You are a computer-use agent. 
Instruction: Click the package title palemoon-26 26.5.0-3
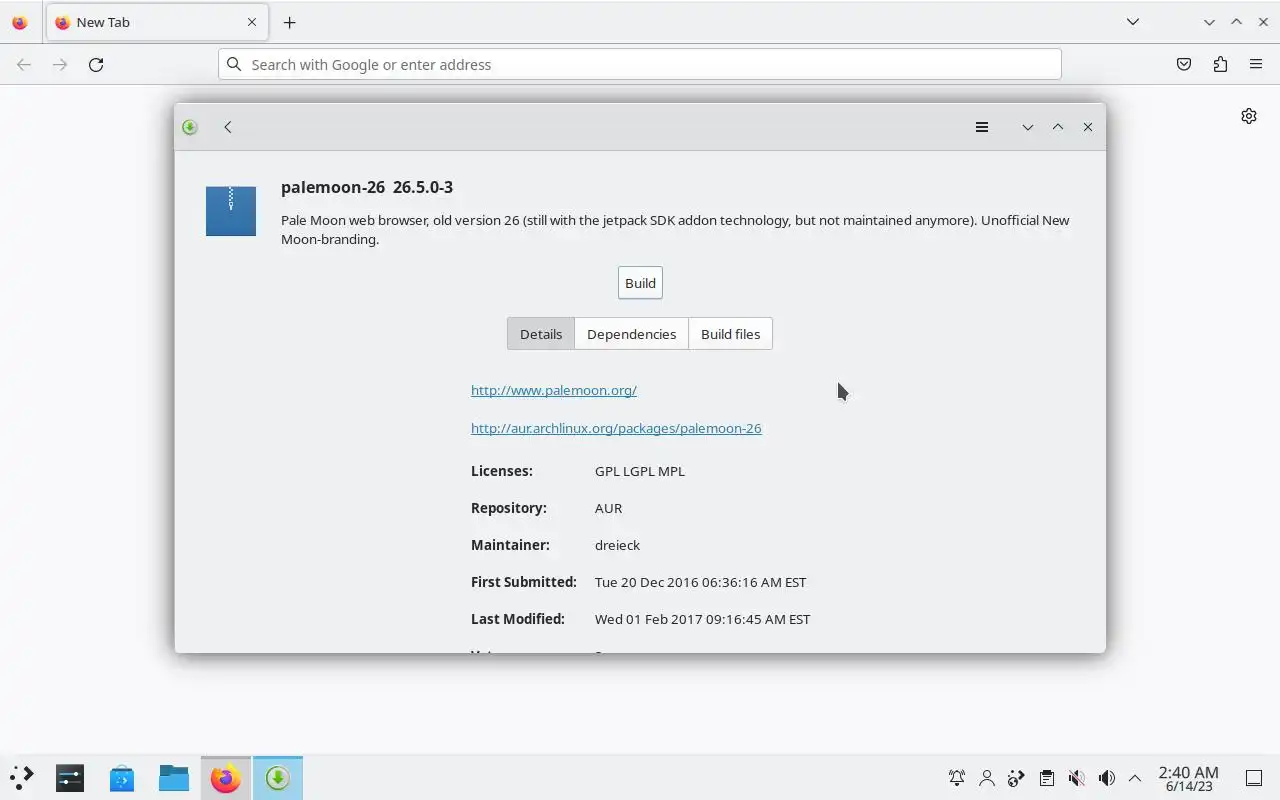[x=367, y=187]
